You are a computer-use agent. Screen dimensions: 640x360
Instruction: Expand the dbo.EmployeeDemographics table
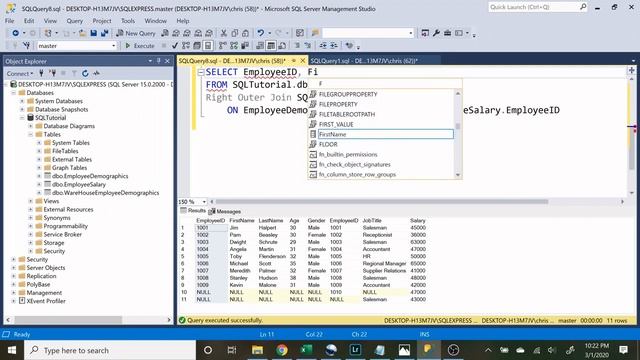coord(39,176)
